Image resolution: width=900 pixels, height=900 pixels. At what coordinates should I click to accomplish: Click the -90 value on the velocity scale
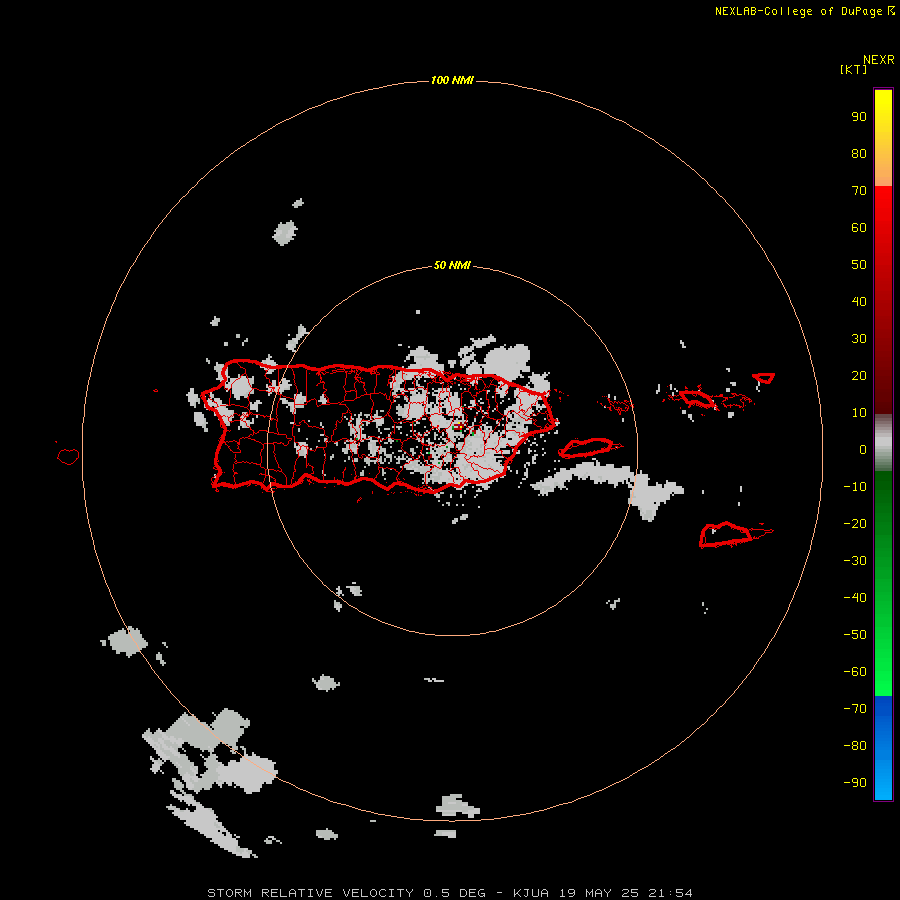(x=855, y=783)
